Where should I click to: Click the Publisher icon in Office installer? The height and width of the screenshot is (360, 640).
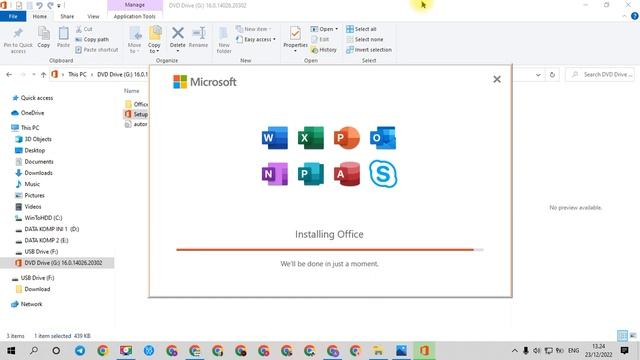311,174
